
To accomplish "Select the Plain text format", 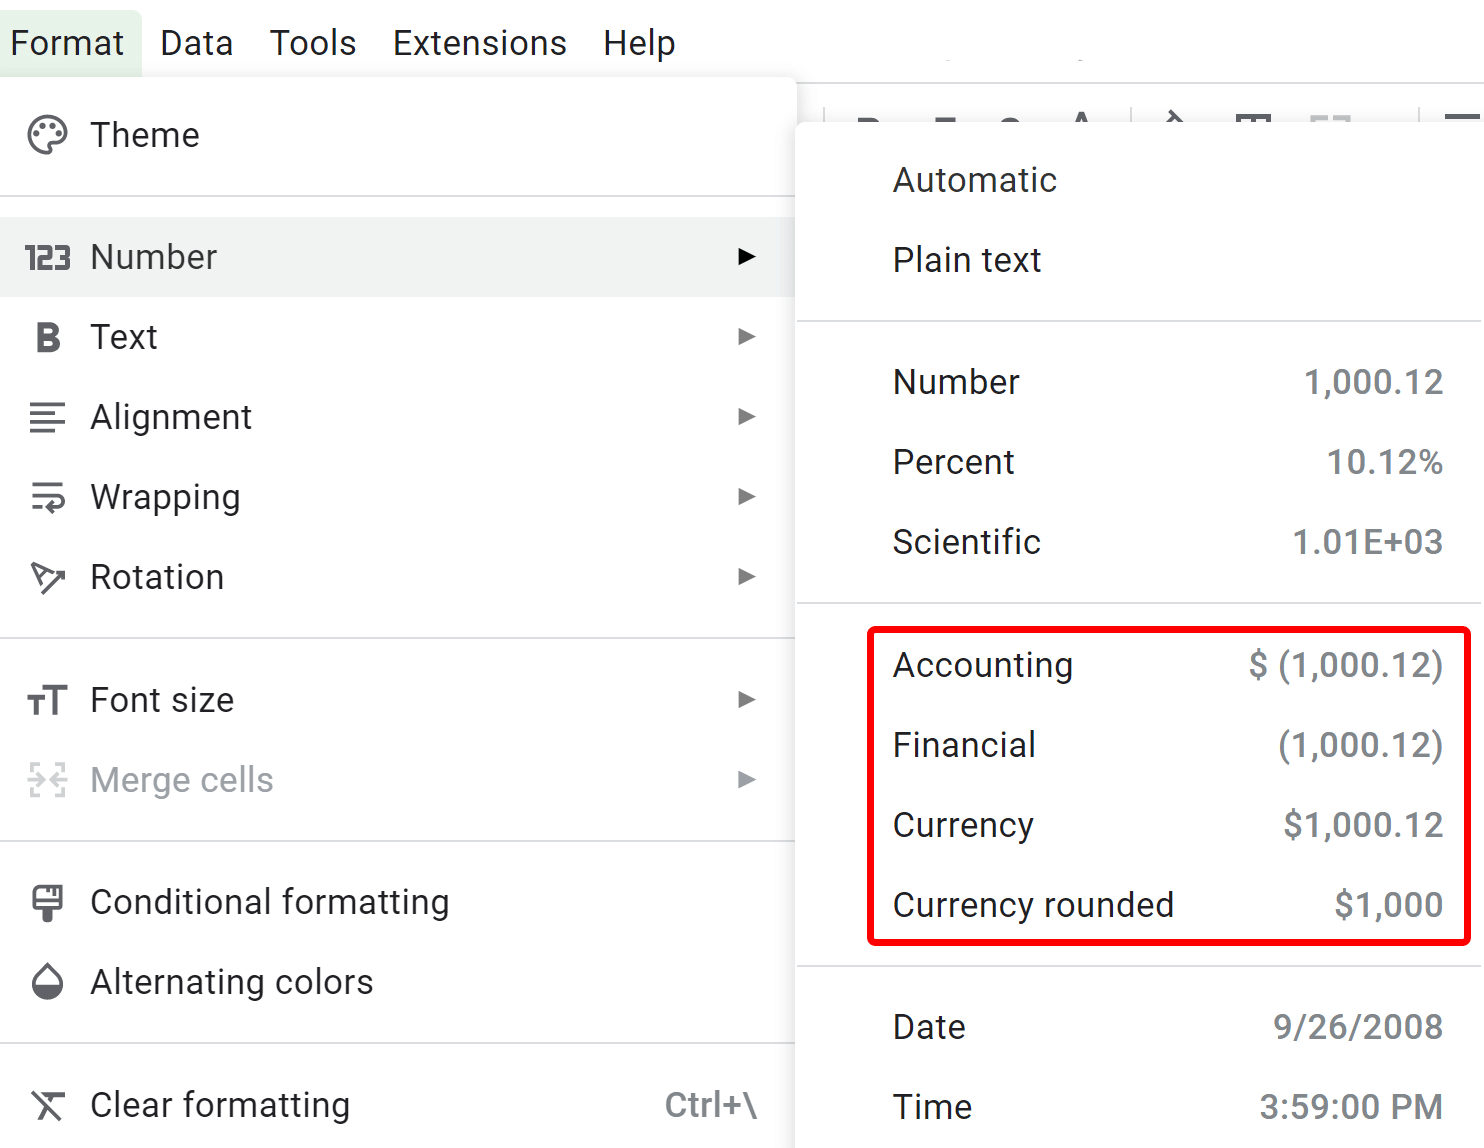I will [967, 259].
